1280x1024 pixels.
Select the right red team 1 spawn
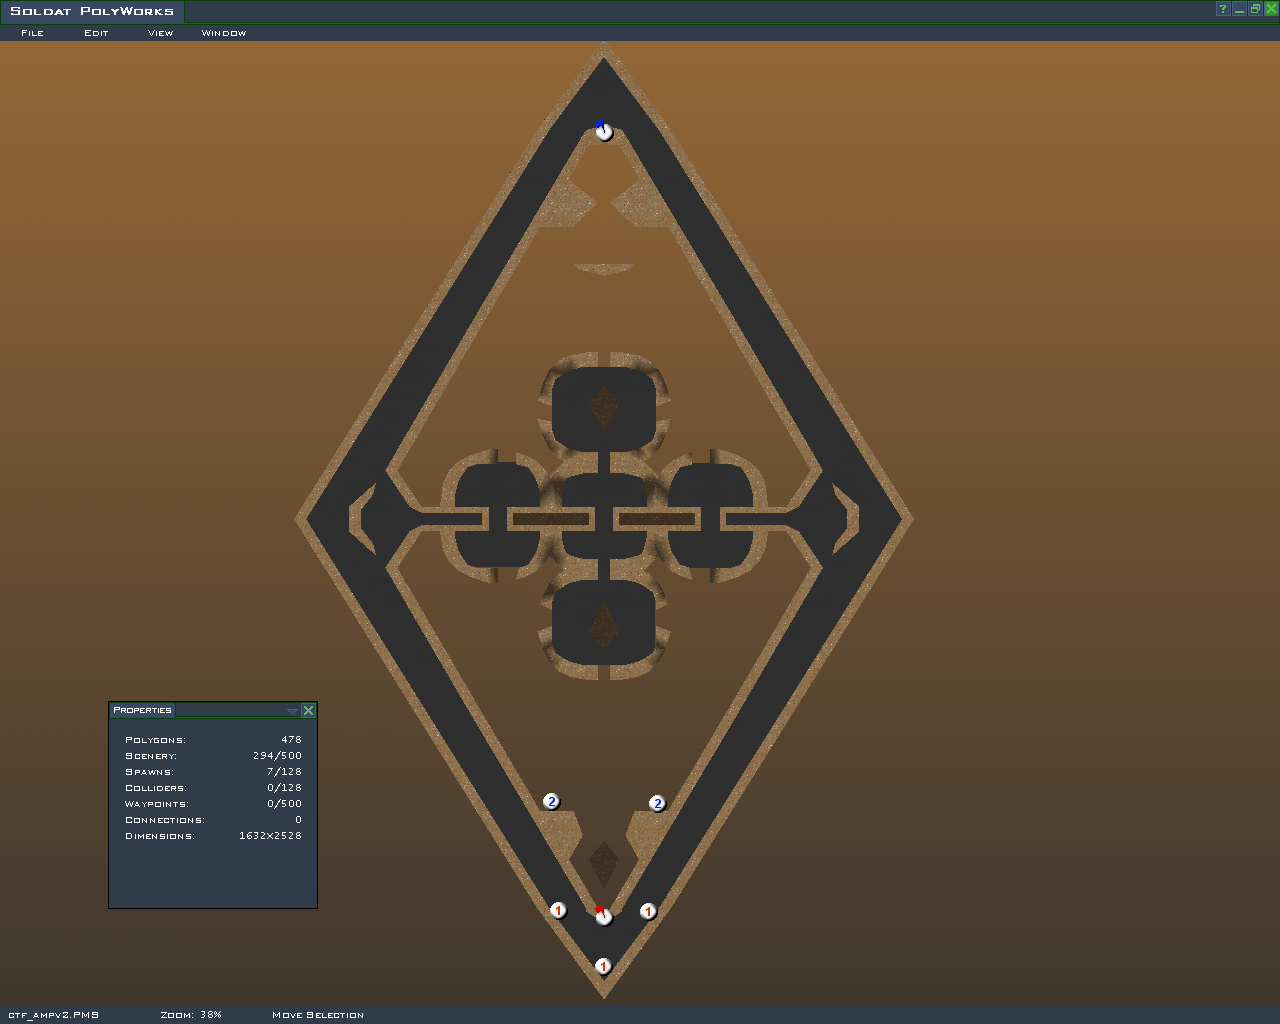(648, 911)
